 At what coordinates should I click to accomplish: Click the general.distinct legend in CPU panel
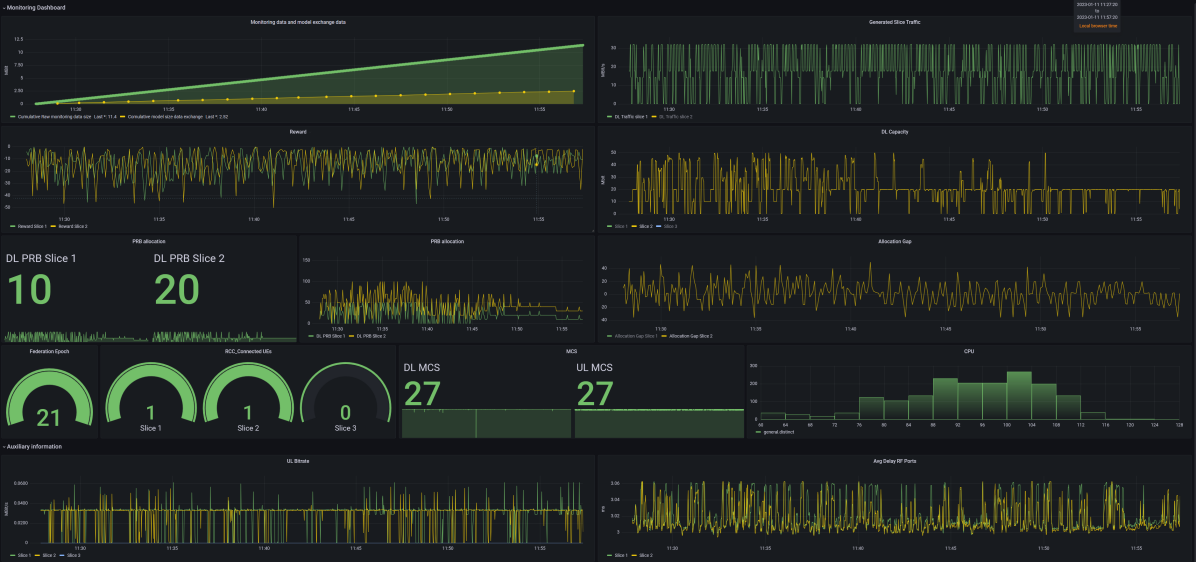(x=777, y=433)
